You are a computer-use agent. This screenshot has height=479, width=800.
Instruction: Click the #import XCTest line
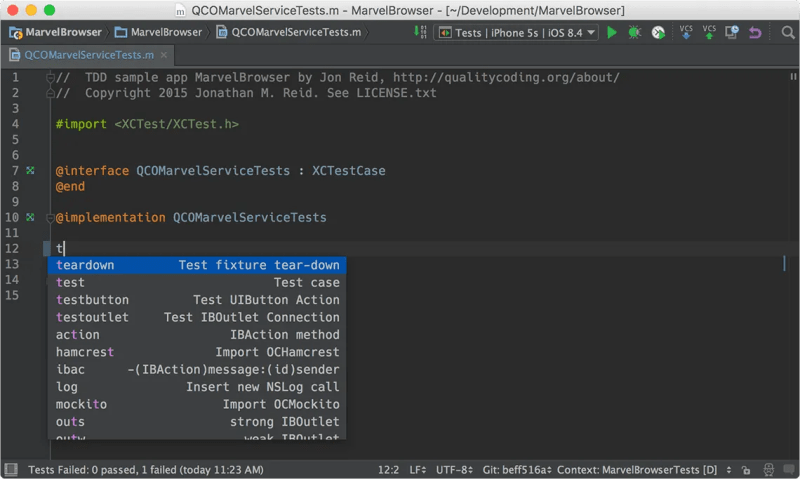point(147,124)
